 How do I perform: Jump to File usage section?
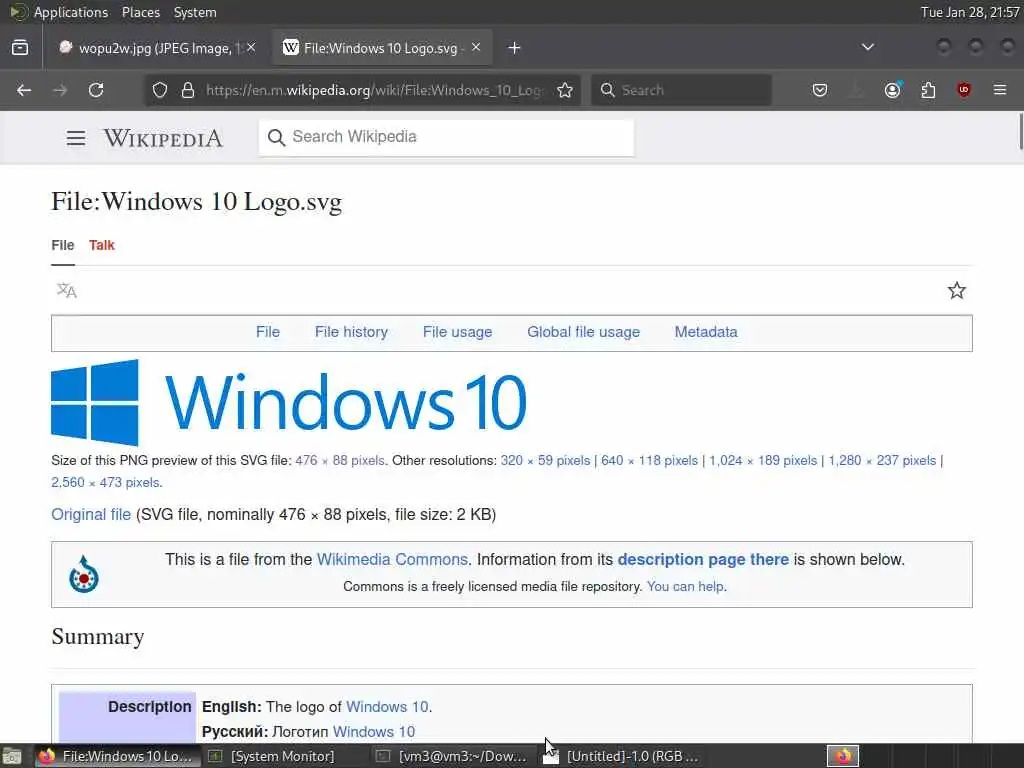click(457, 332)
